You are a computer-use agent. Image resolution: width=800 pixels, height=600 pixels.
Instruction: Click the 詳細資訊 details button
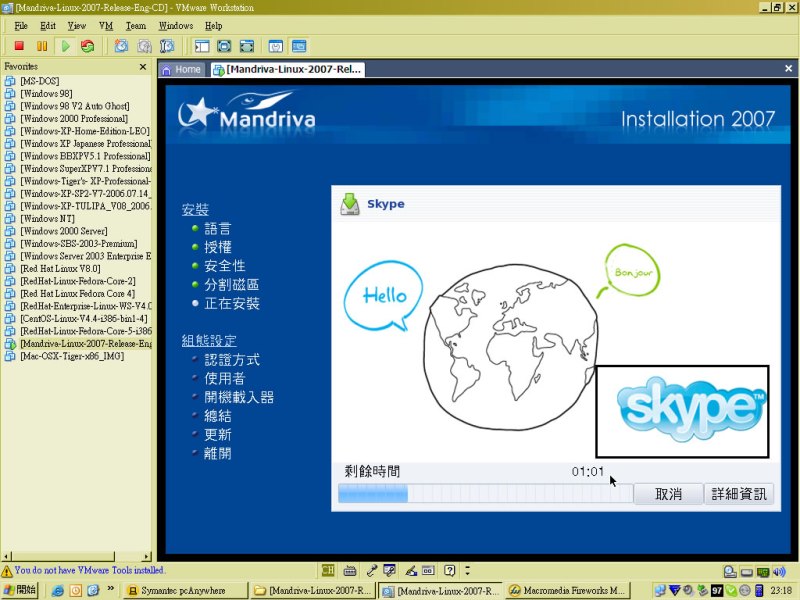coord(739,494)
